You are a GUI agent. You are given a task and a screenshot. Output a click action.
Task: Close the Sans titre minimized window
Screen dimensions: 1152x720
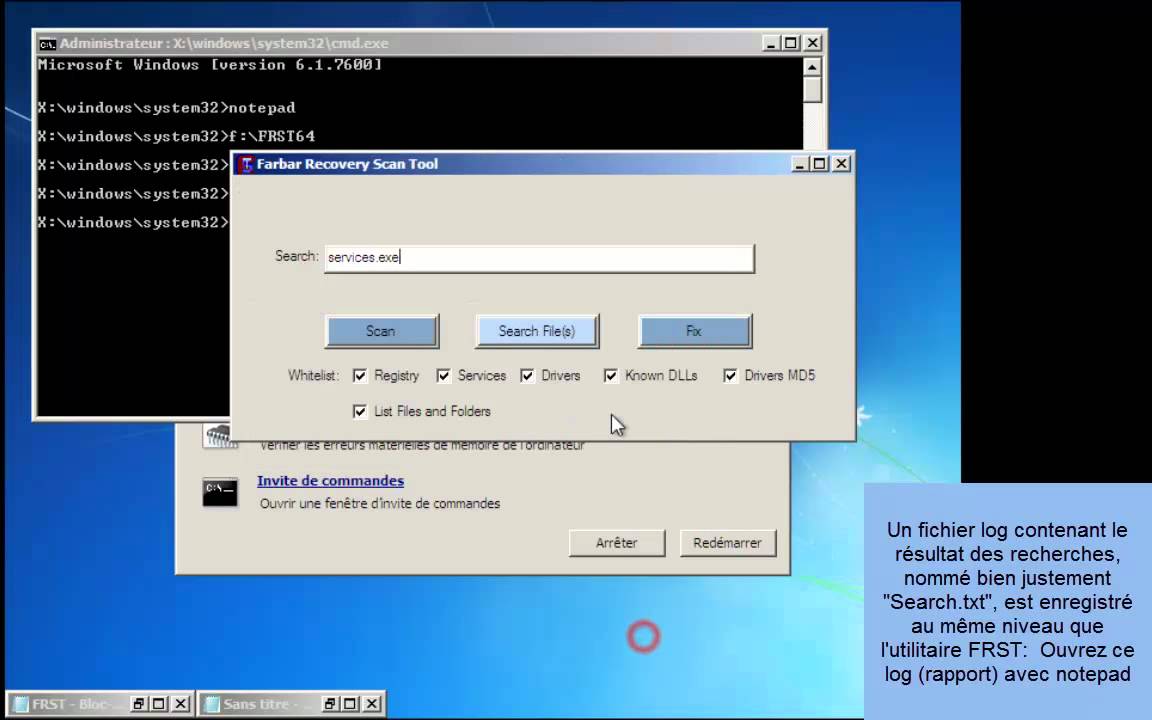[x=372, y=704]
